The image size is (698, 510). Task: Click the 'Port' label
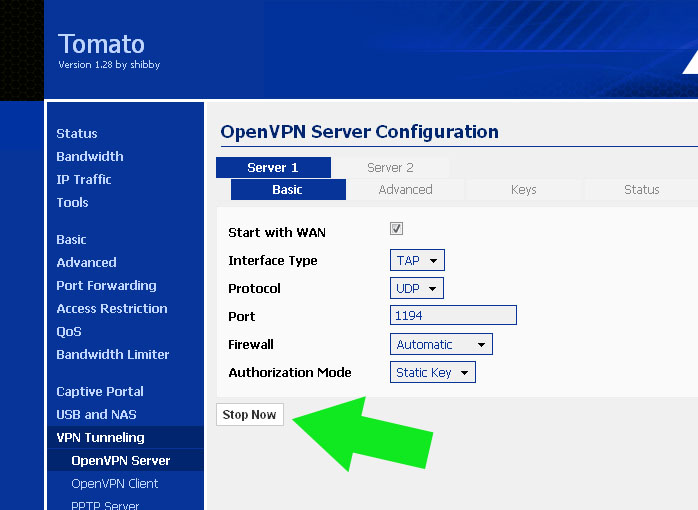[242, 316]
